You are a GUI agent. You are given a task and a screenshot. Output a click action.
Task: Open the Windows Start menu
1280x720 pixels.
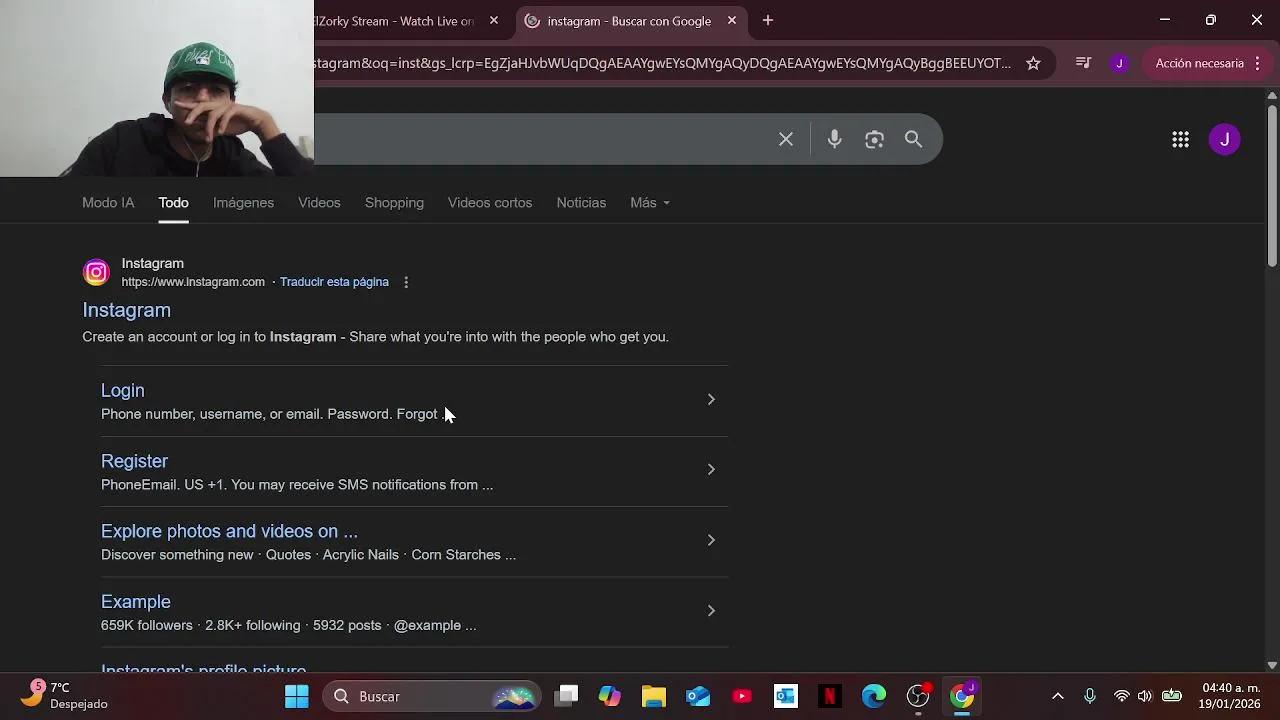click(297, 696)
